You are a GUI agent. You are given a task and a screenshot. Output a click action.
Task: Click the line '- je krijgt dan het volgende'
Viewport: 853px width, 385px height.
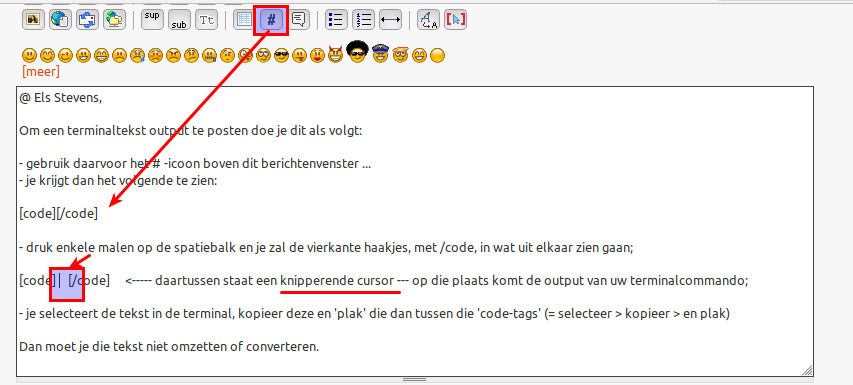coord(118,181)
